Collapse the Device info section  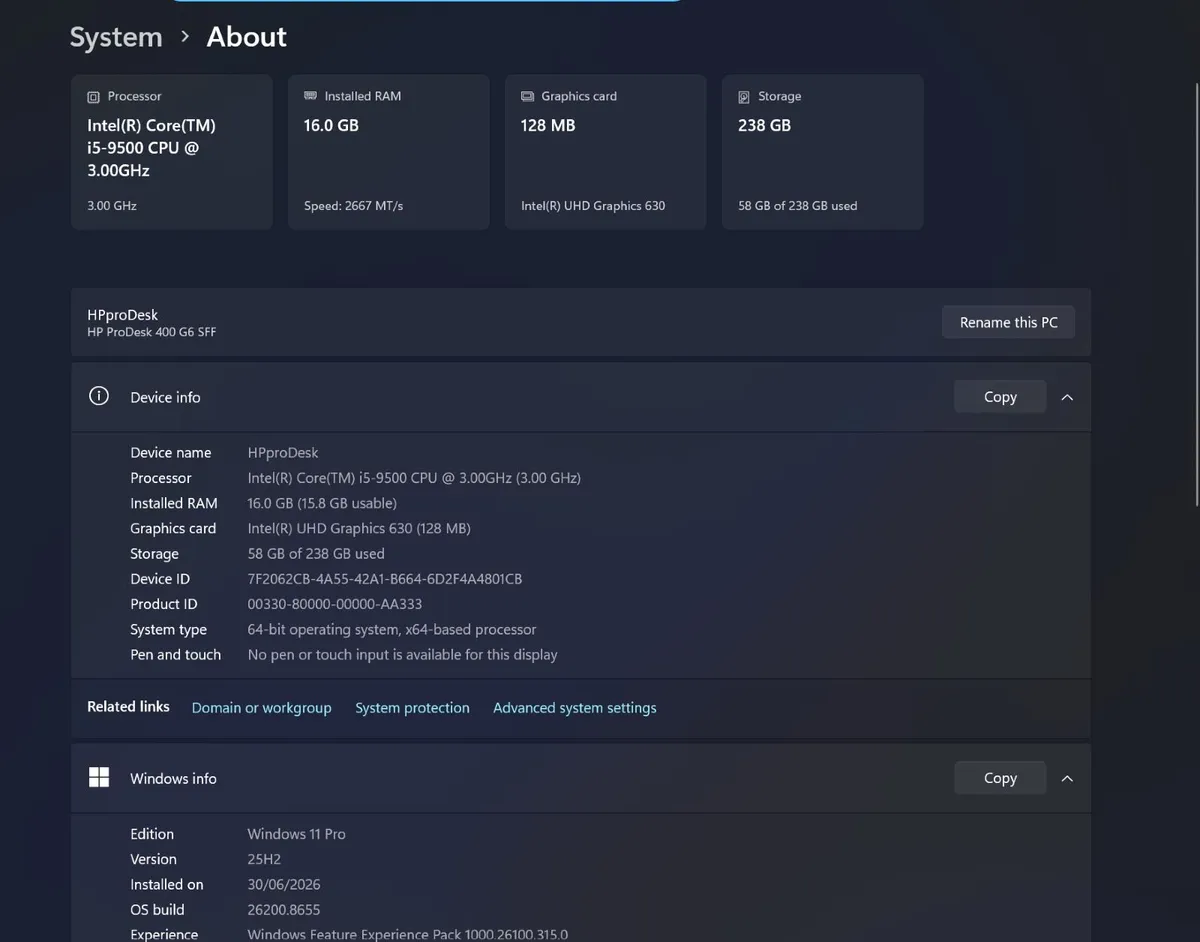(x=1067, y=397)
